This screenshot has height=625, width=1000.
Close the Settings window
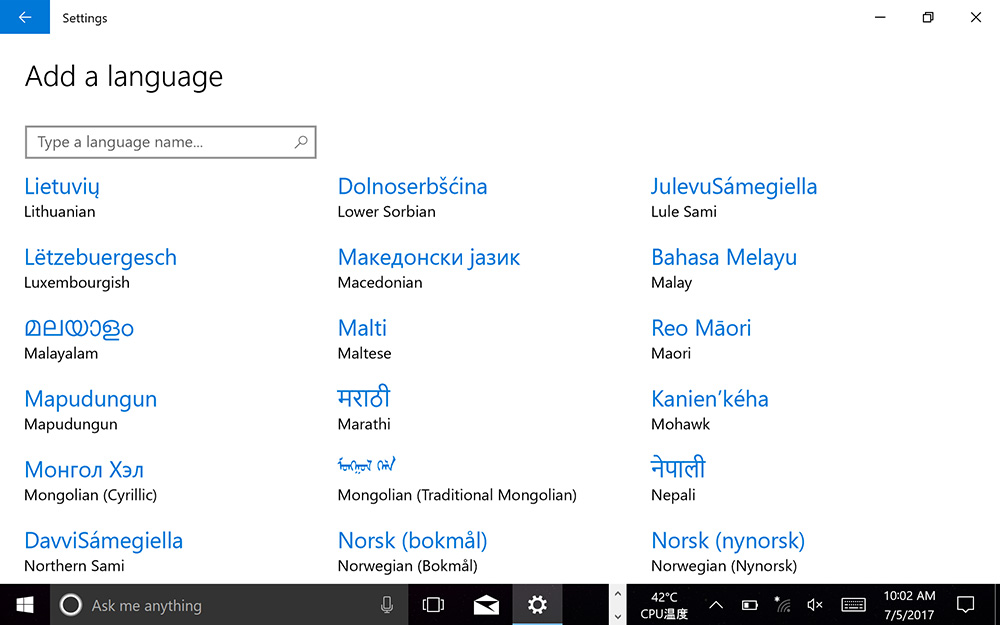click(x=976, y=17)
